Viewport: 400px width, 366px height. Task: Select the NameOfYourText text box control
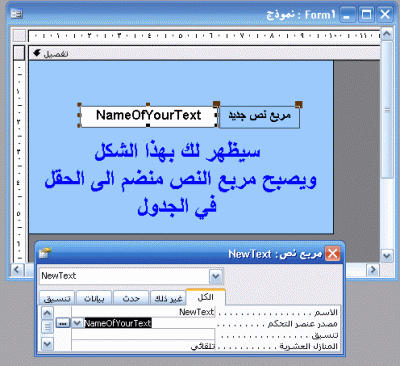(x=148, y=116)
